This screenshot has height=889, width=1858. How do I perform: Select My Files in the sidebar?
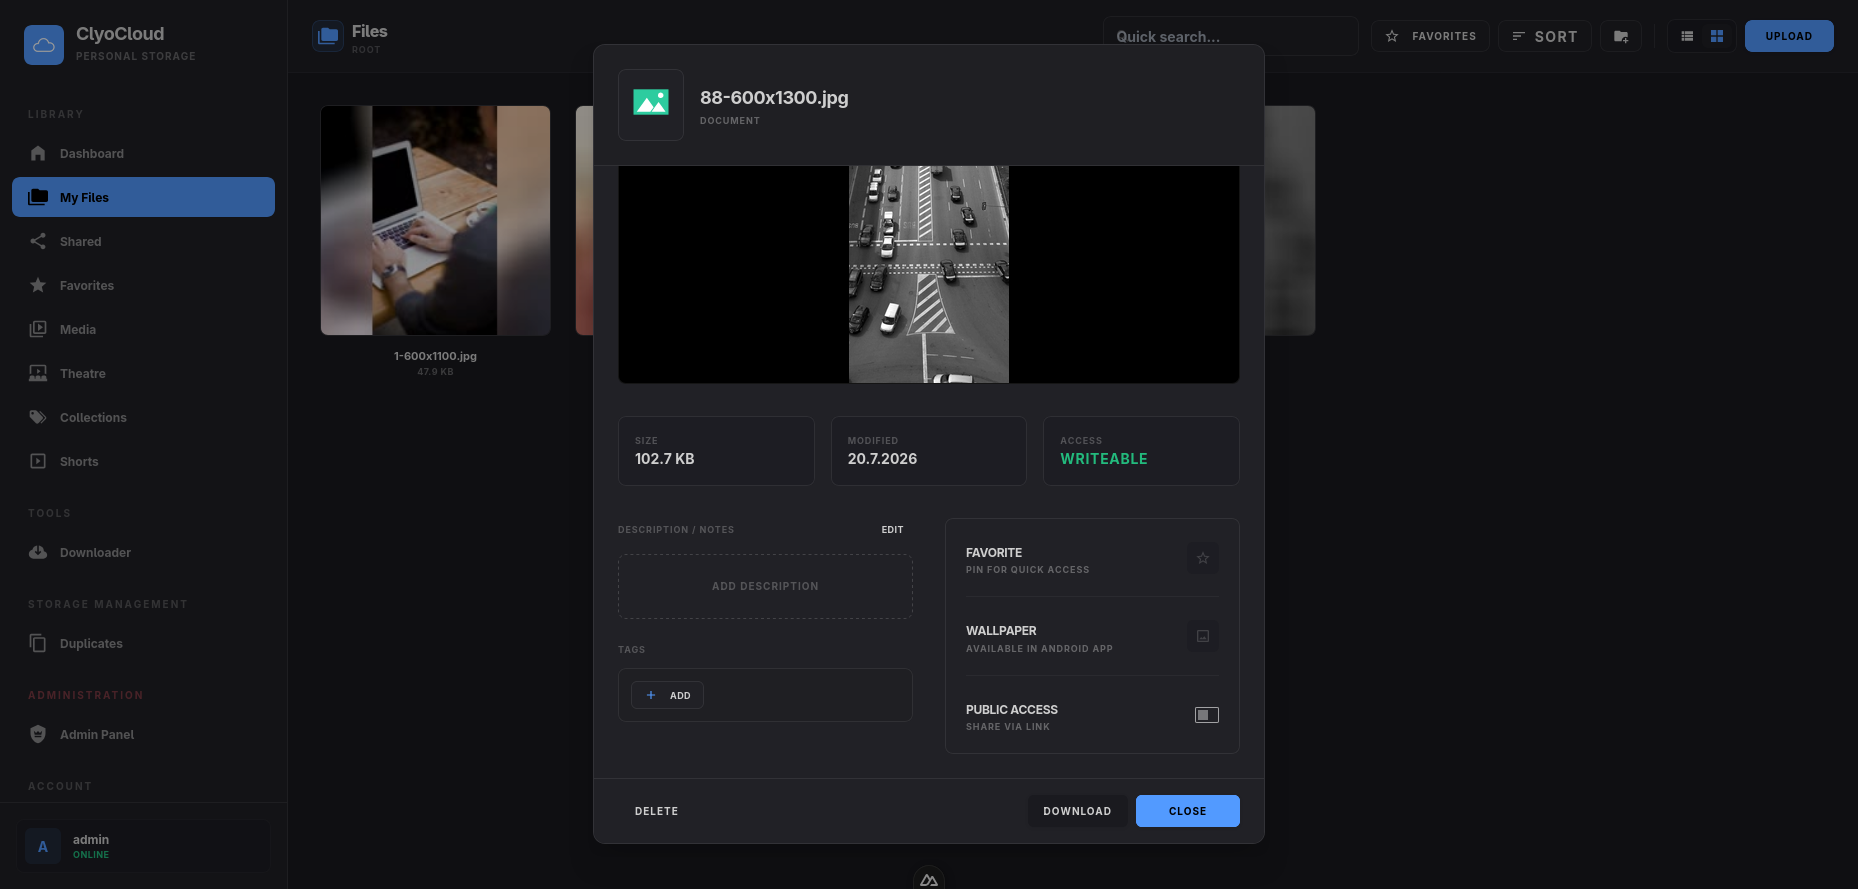143,197
